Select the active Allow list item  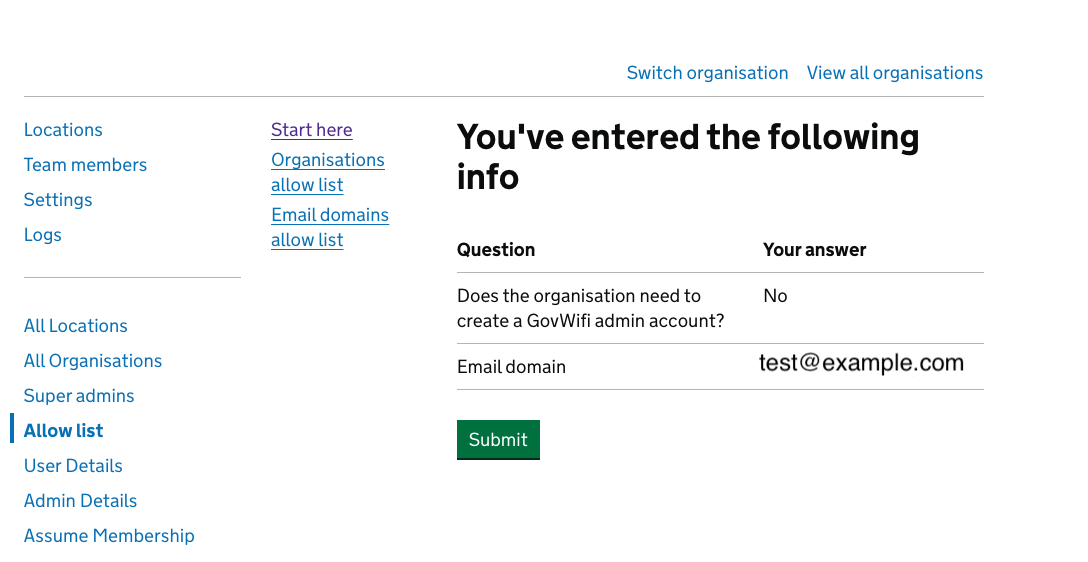64,431
